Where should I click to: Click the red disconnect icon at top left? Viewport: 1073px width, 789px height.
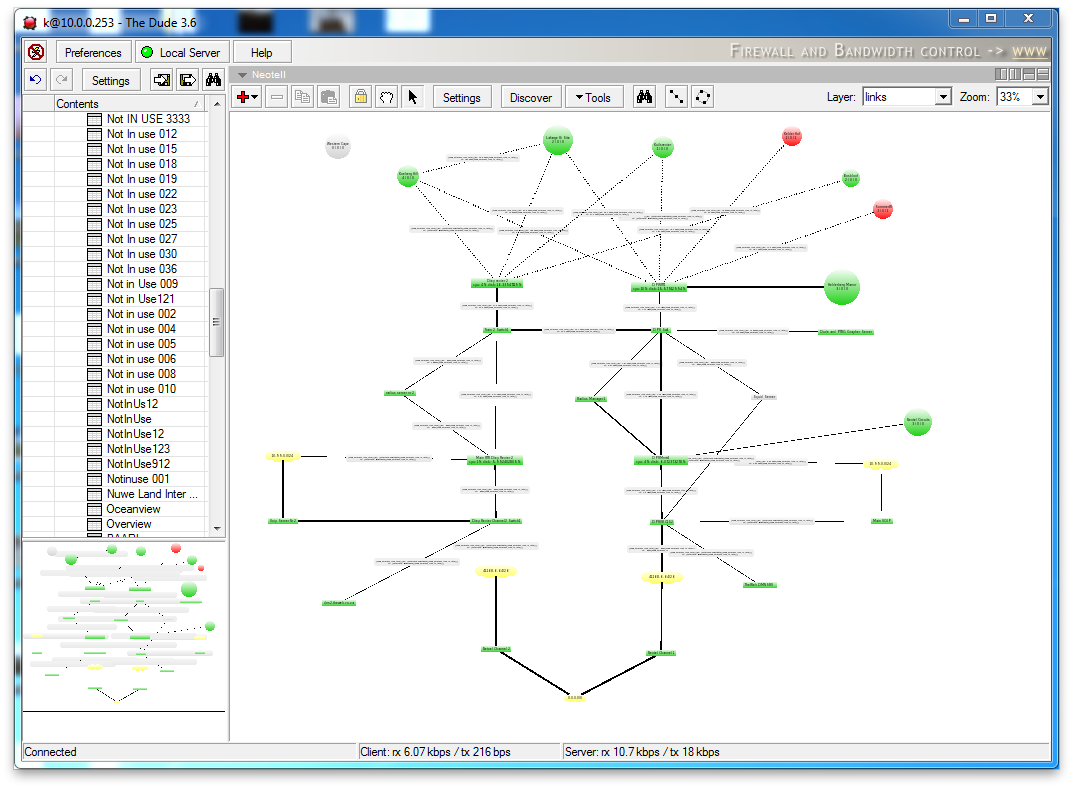coord(37,51)
